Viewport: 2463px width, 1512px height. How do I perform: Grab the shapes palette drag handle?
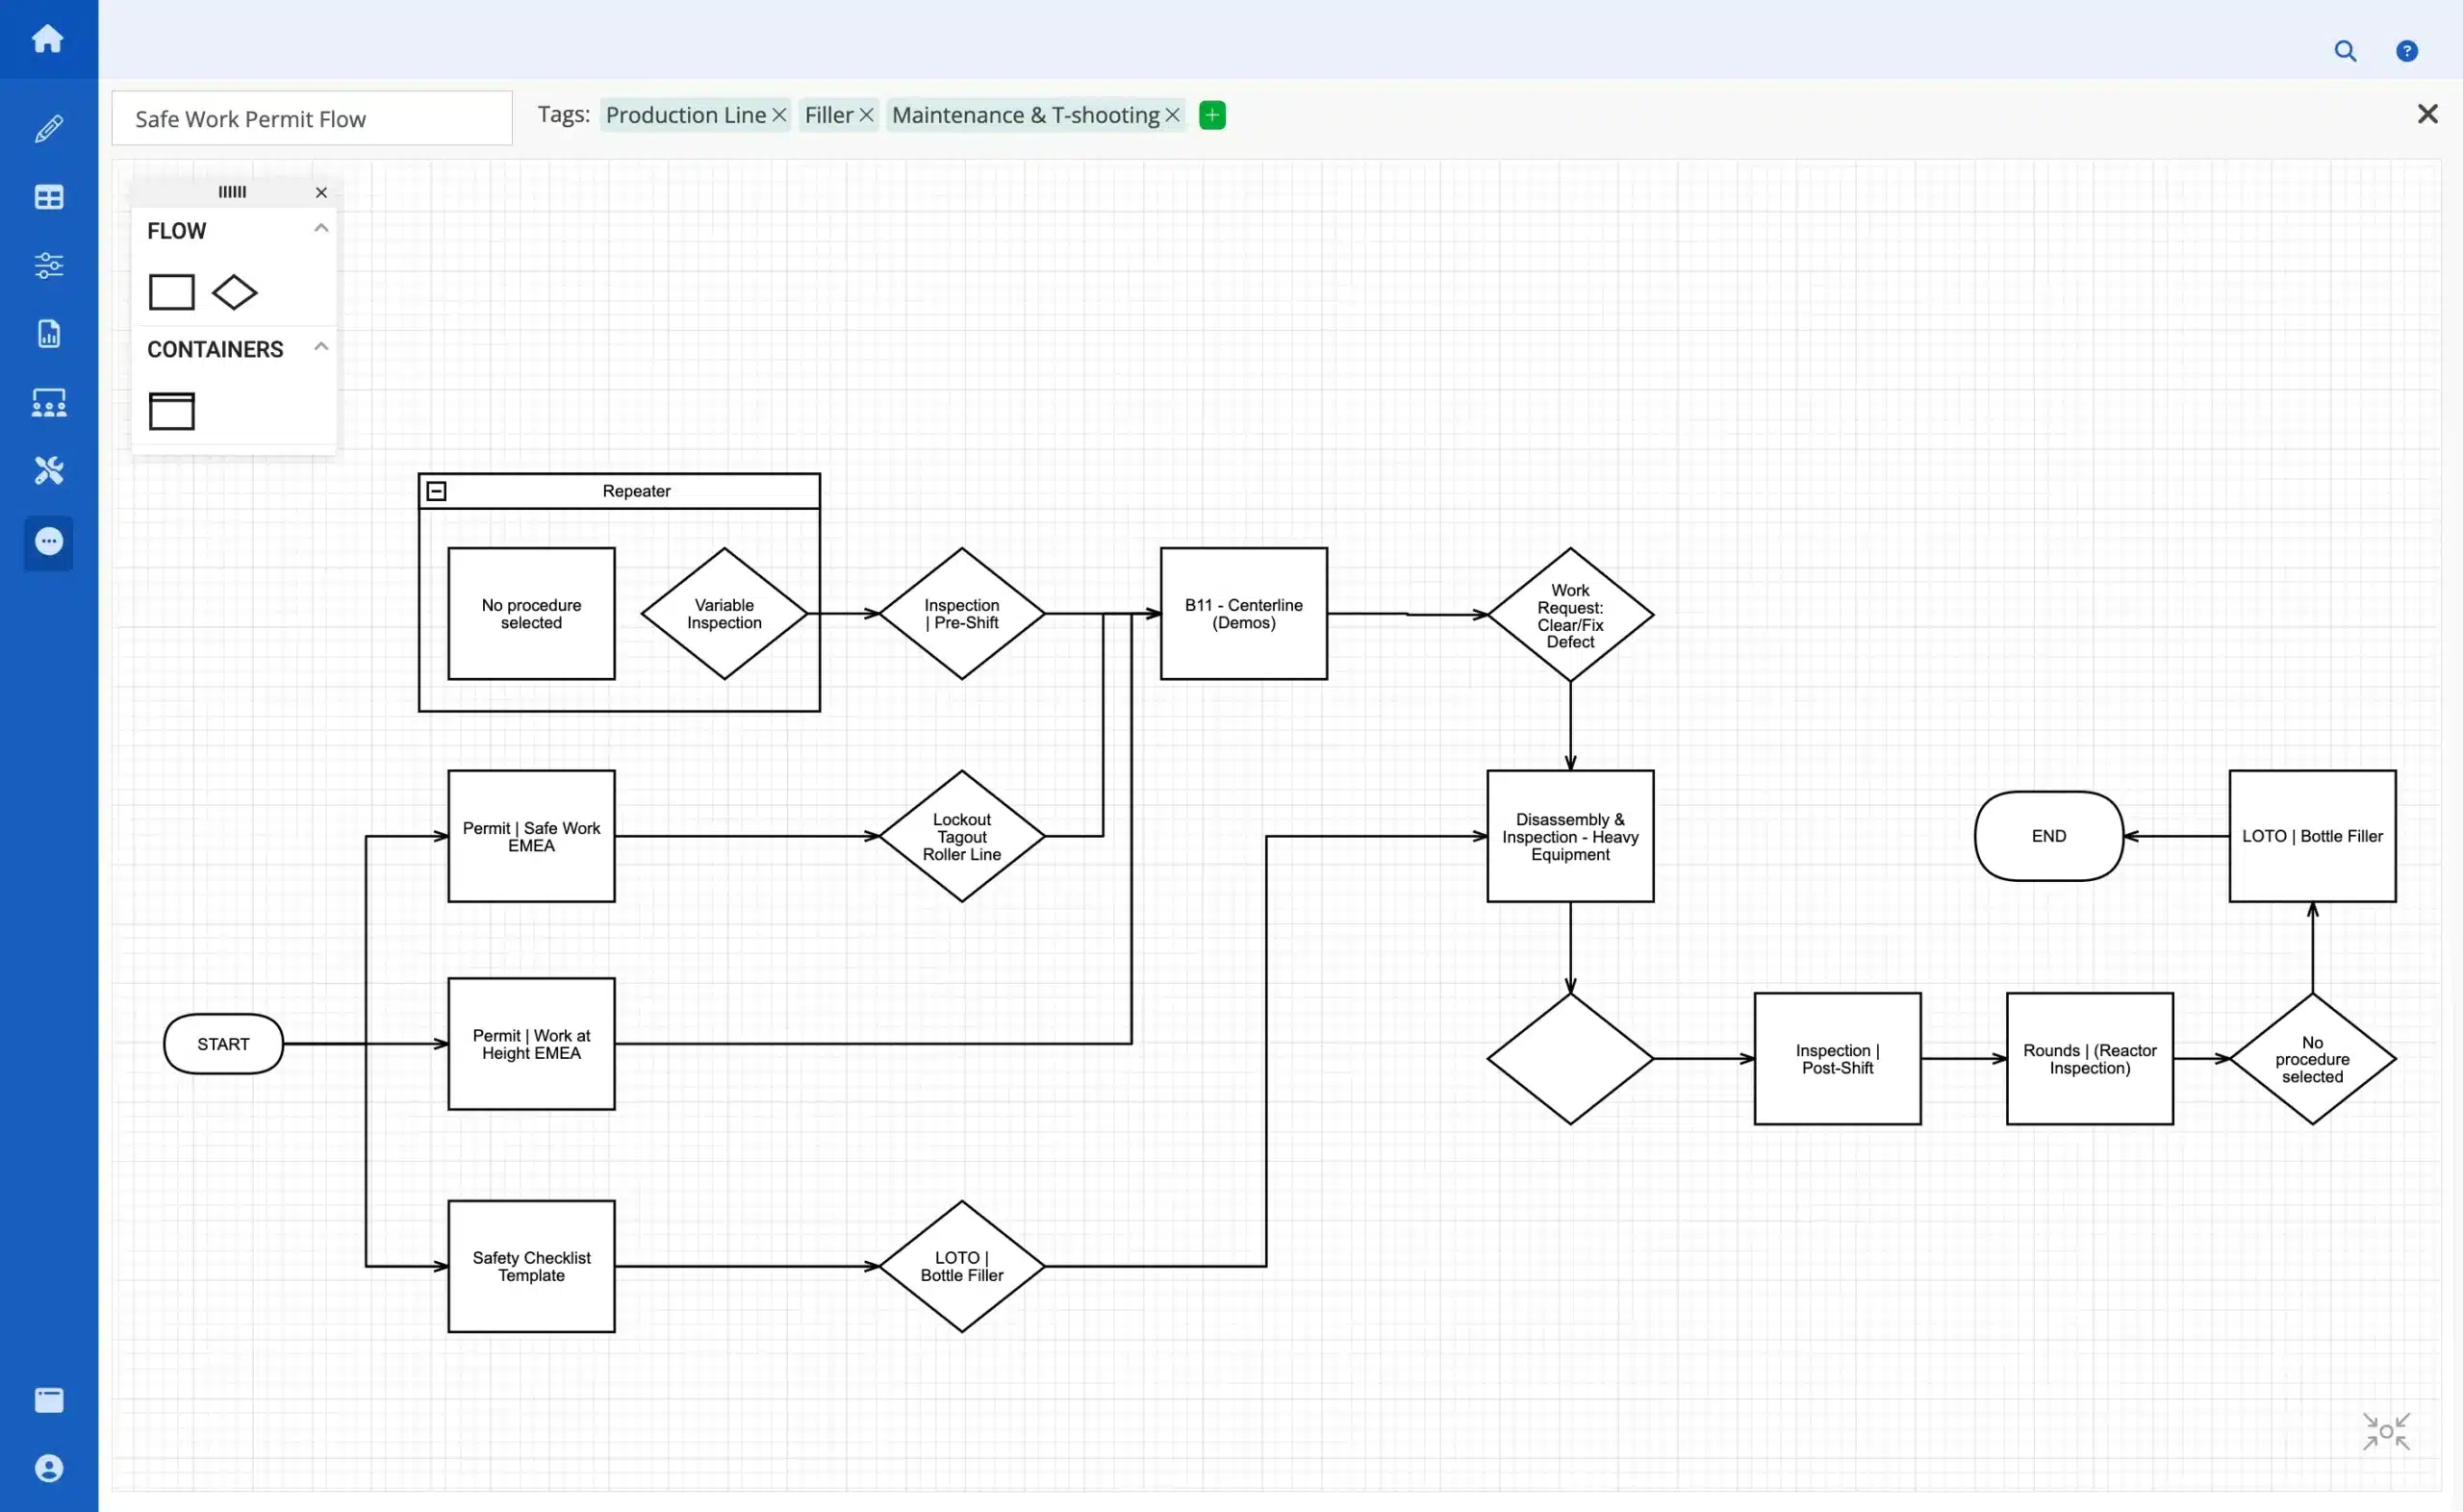coord(232,192)
